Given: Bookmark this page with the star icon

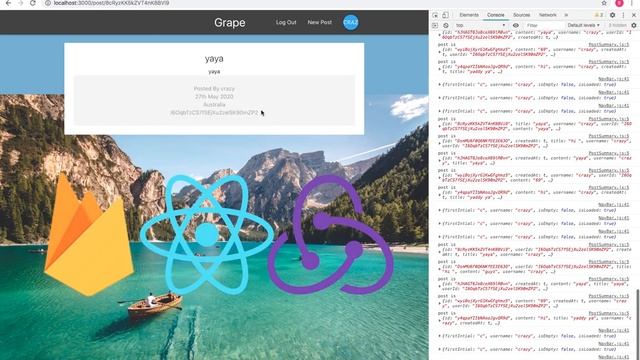Looking at the screenshot, I should click(604, 3).
